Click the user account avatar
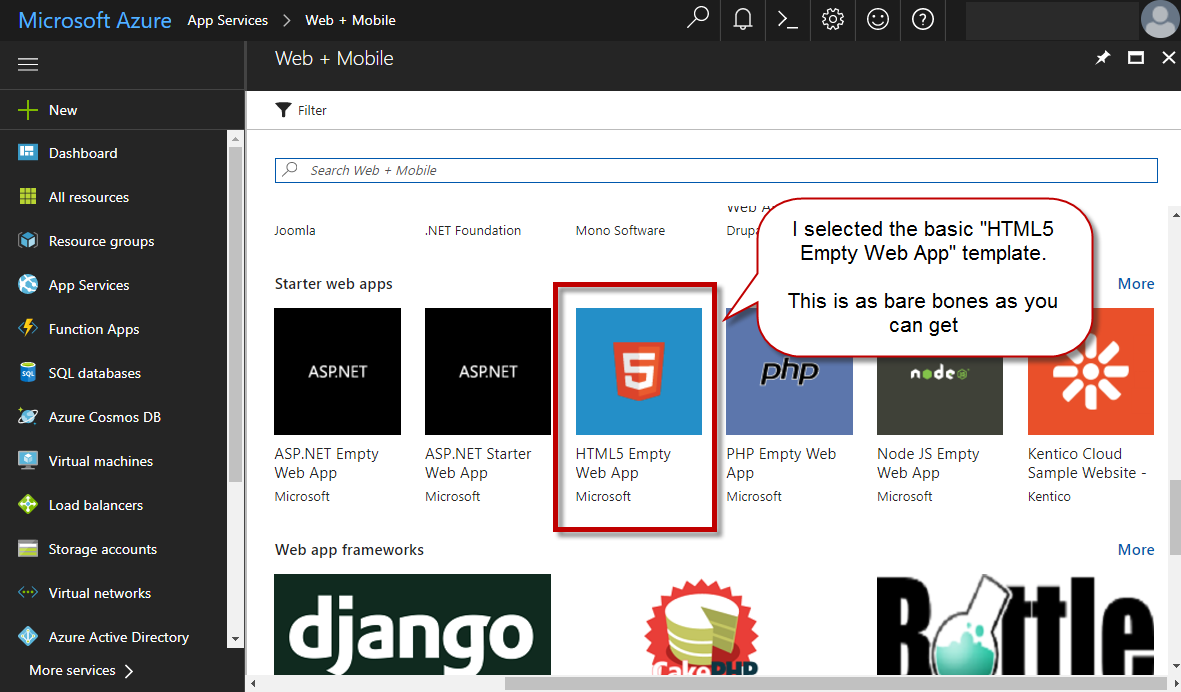1181x692 pixels. tap(1160, 19)
